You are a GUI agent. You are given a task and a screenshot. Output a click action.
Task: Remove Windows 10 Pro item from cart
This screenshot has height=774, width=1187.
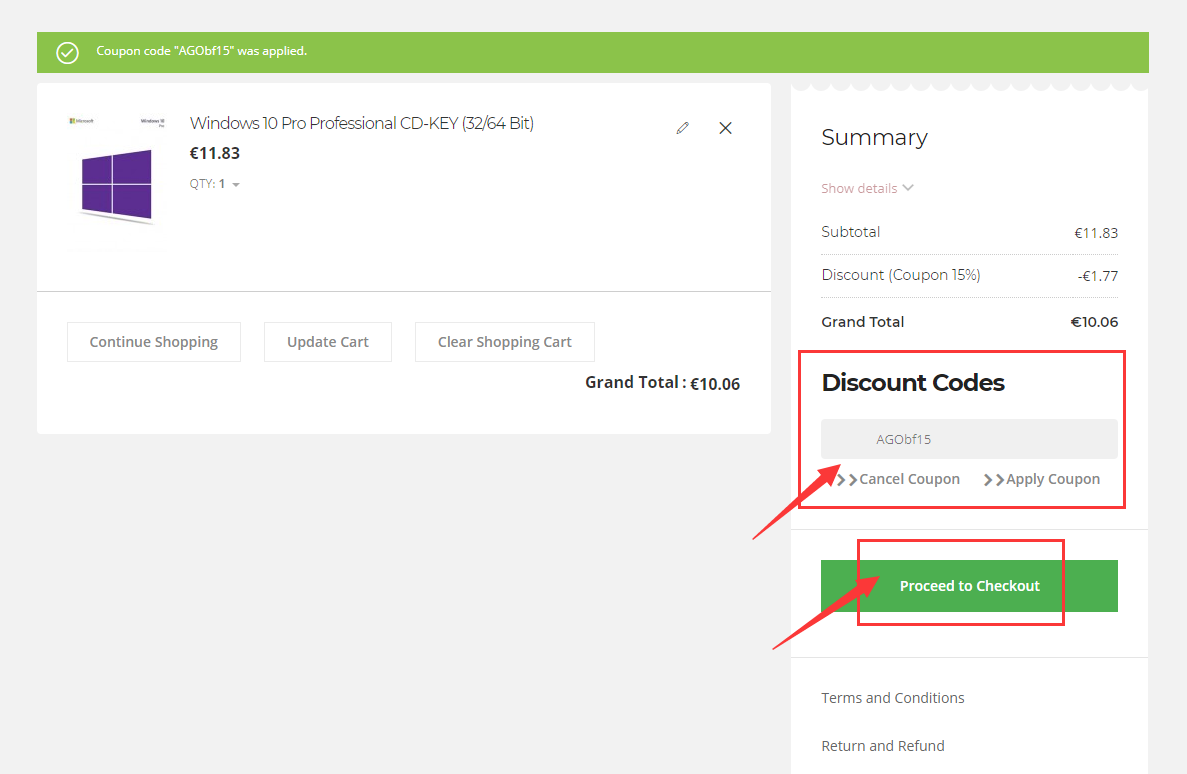pos(725,128)
